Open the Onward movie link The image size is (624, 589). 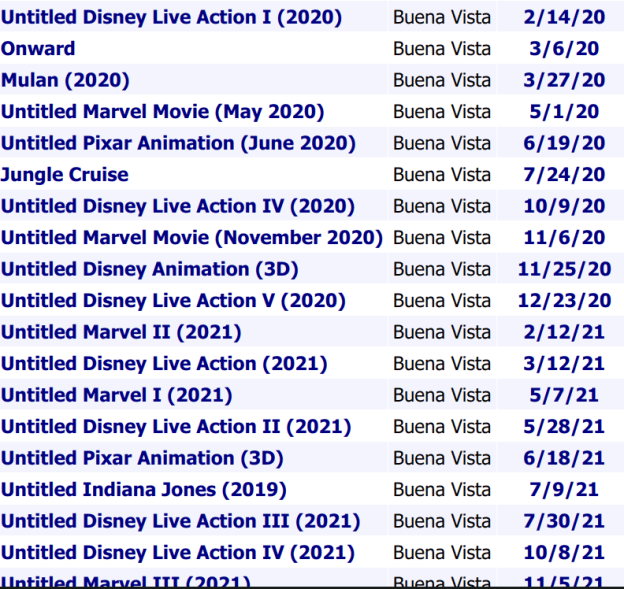38,48
